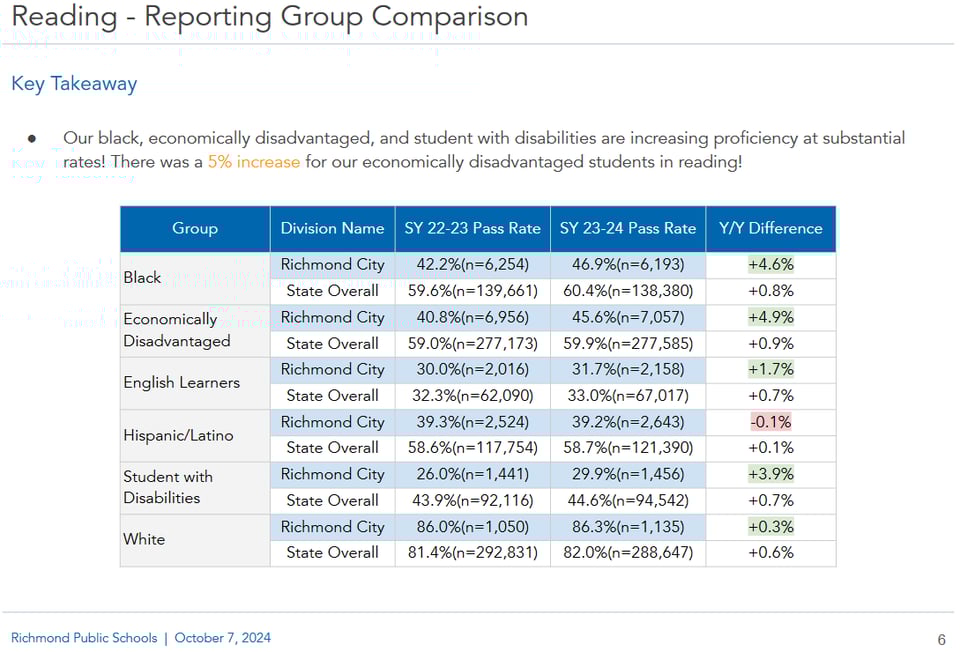Click the 'Black' group row label
960x652 pixels.
click(142, 278)
